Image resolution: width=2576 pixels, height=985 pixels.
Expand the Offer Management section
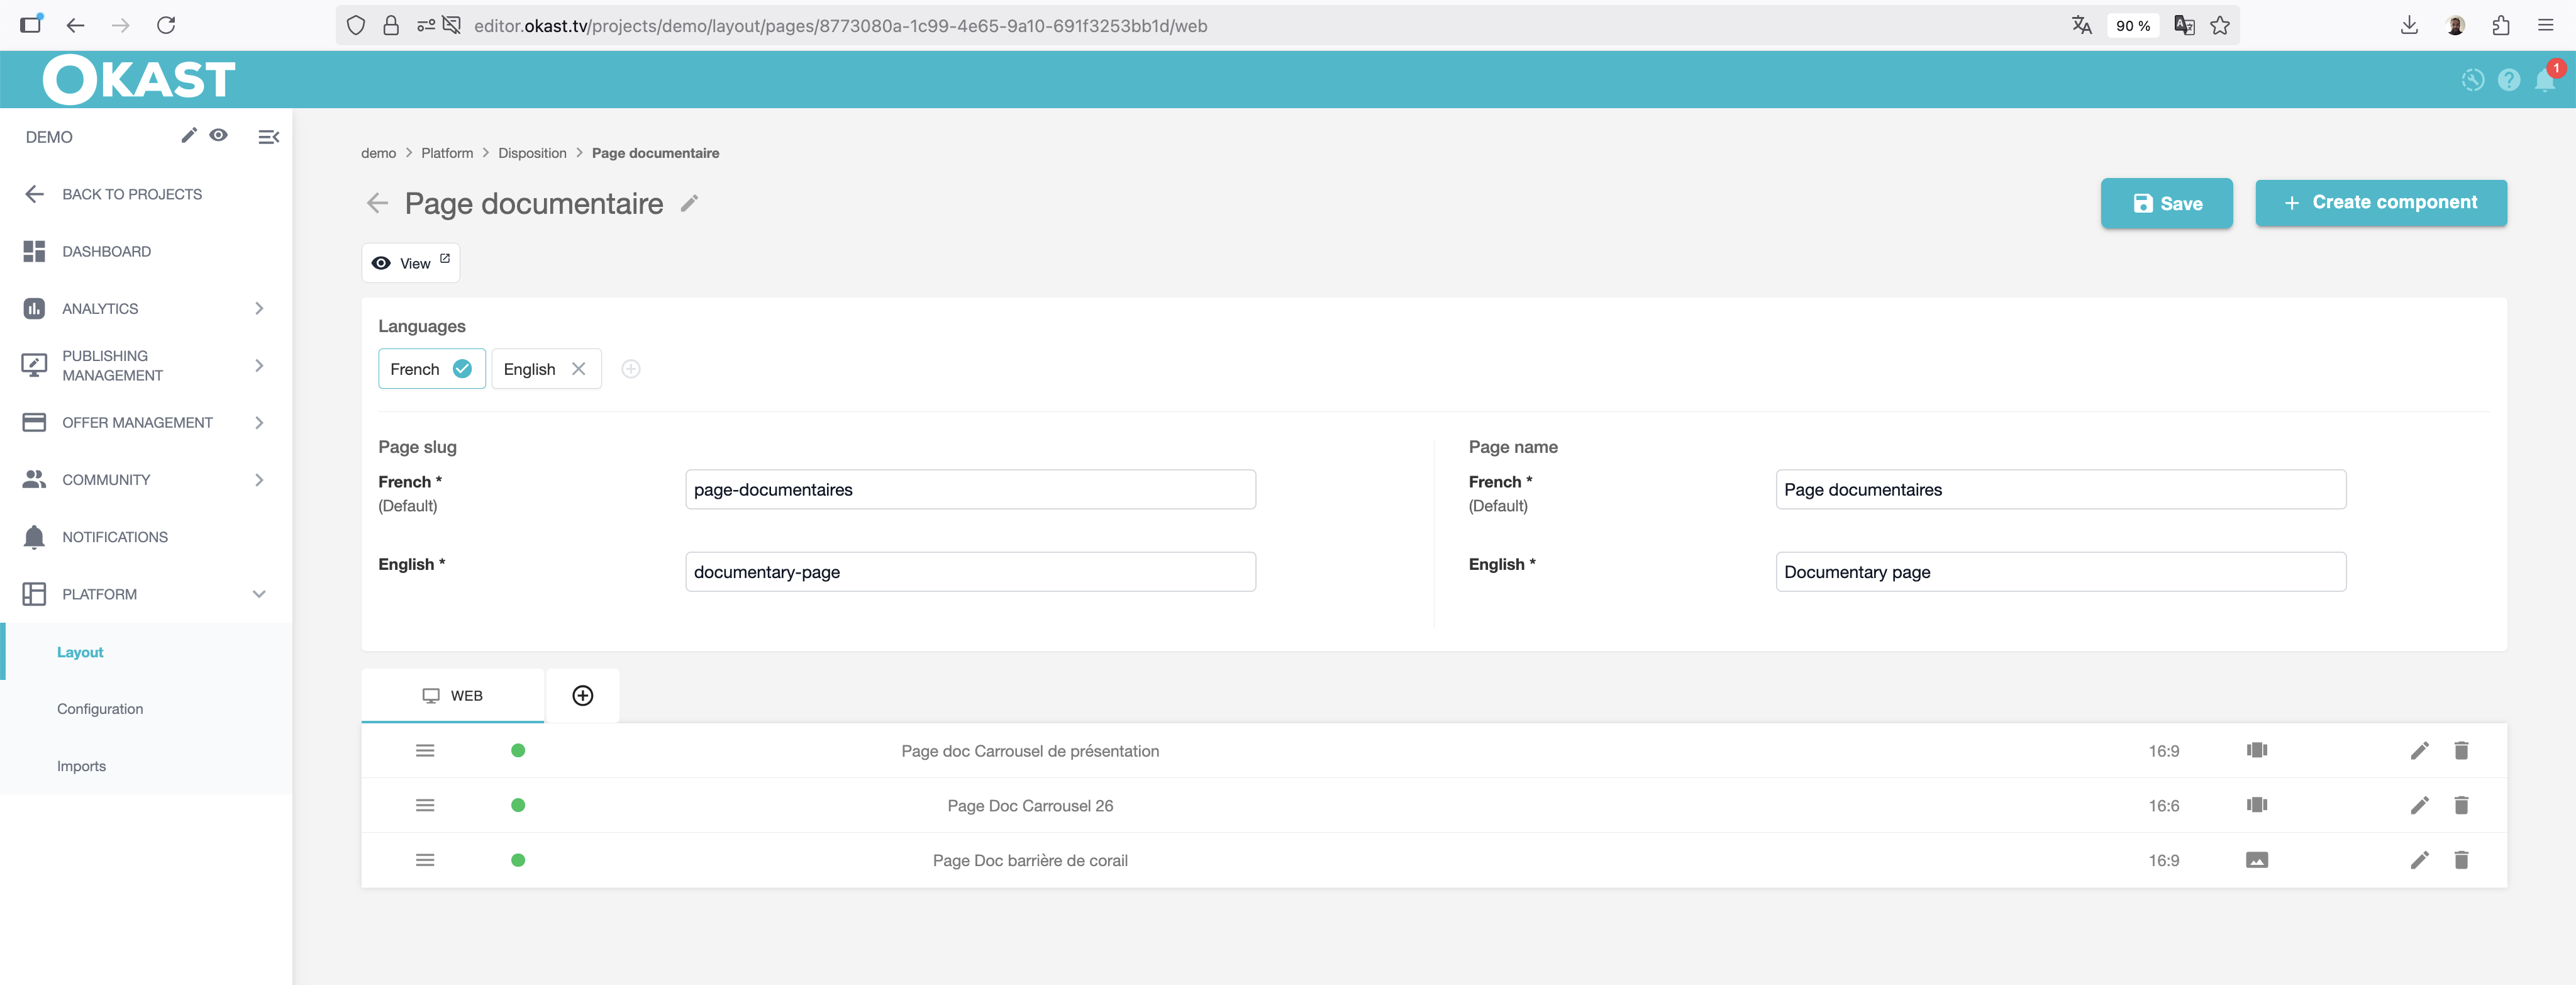click(x=259, y=423)
